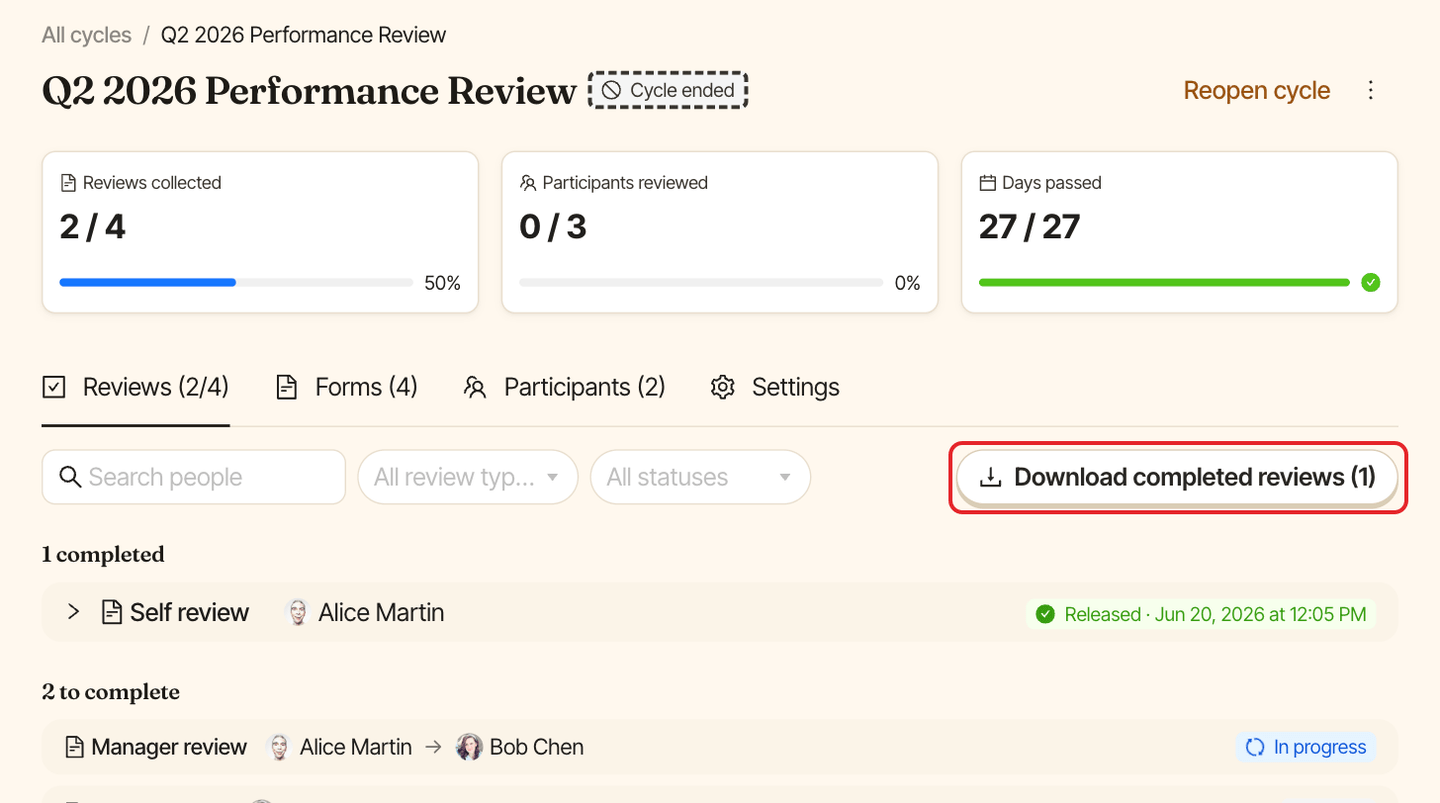
Task: Click Alice Martin's avatar in Manager review row
Action: coord(280,747)
